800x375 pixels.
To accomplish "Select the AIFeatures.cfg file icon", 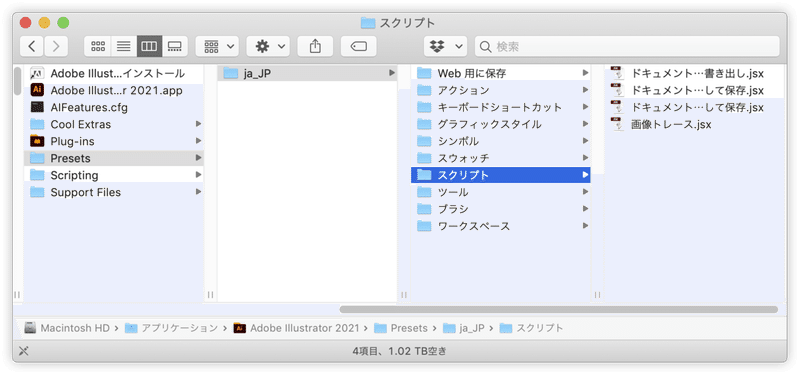I will [x=37, y=107].
